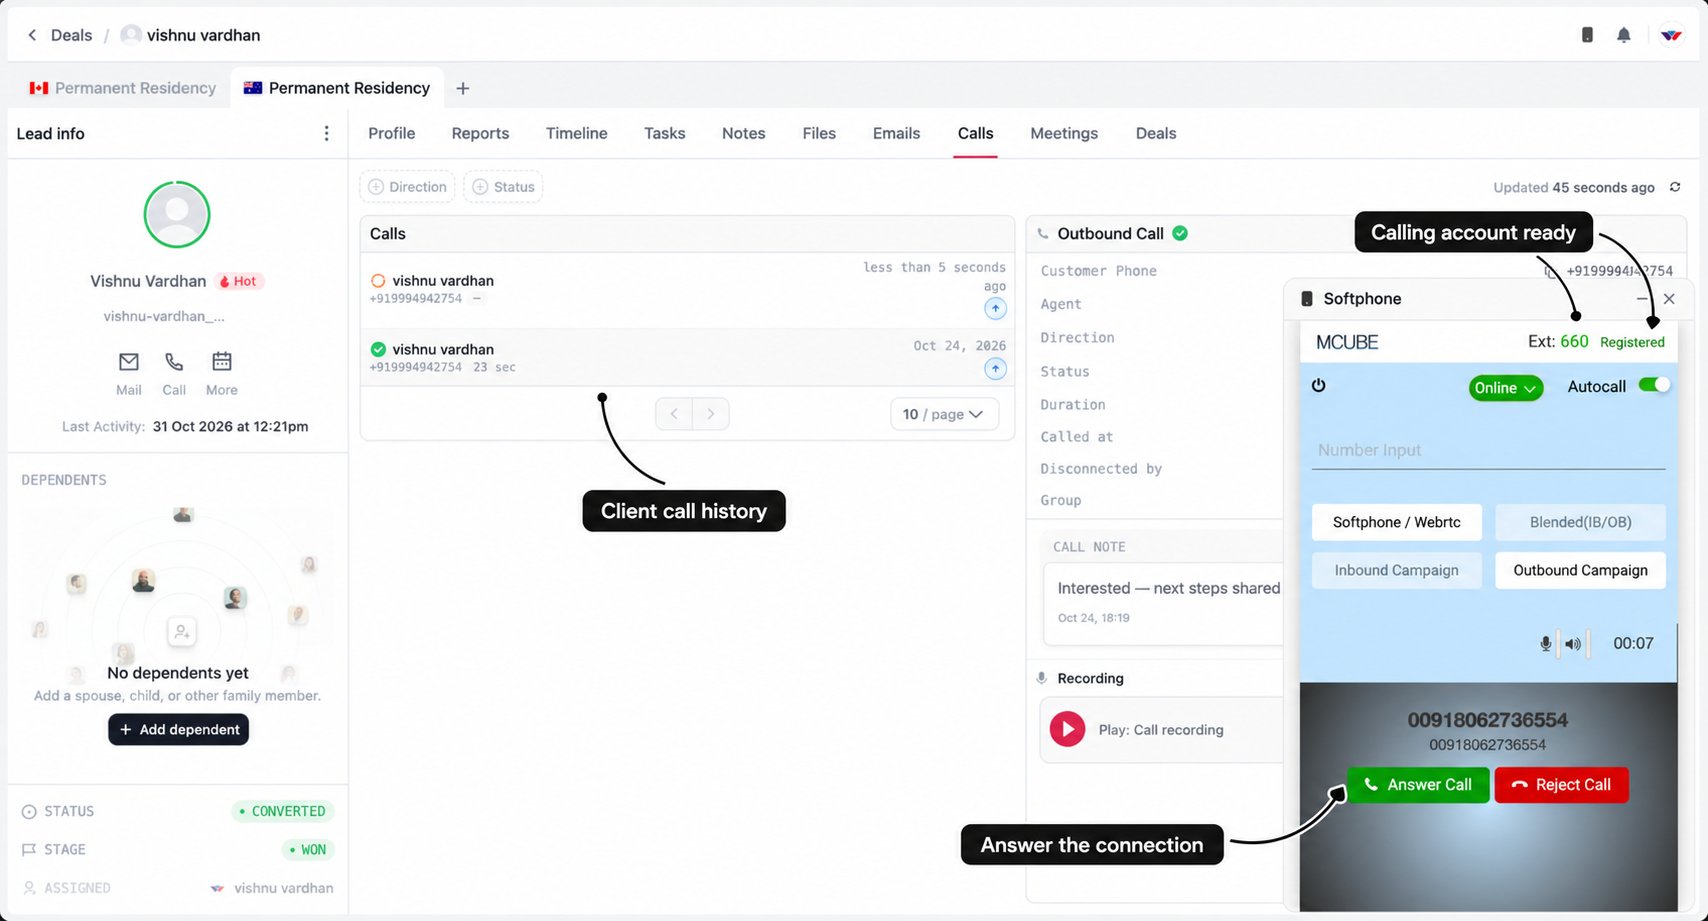Viewport: 1708px width, 921px height.
Task: Open the 10 / page dropdown
Action: tap(944, 414)
